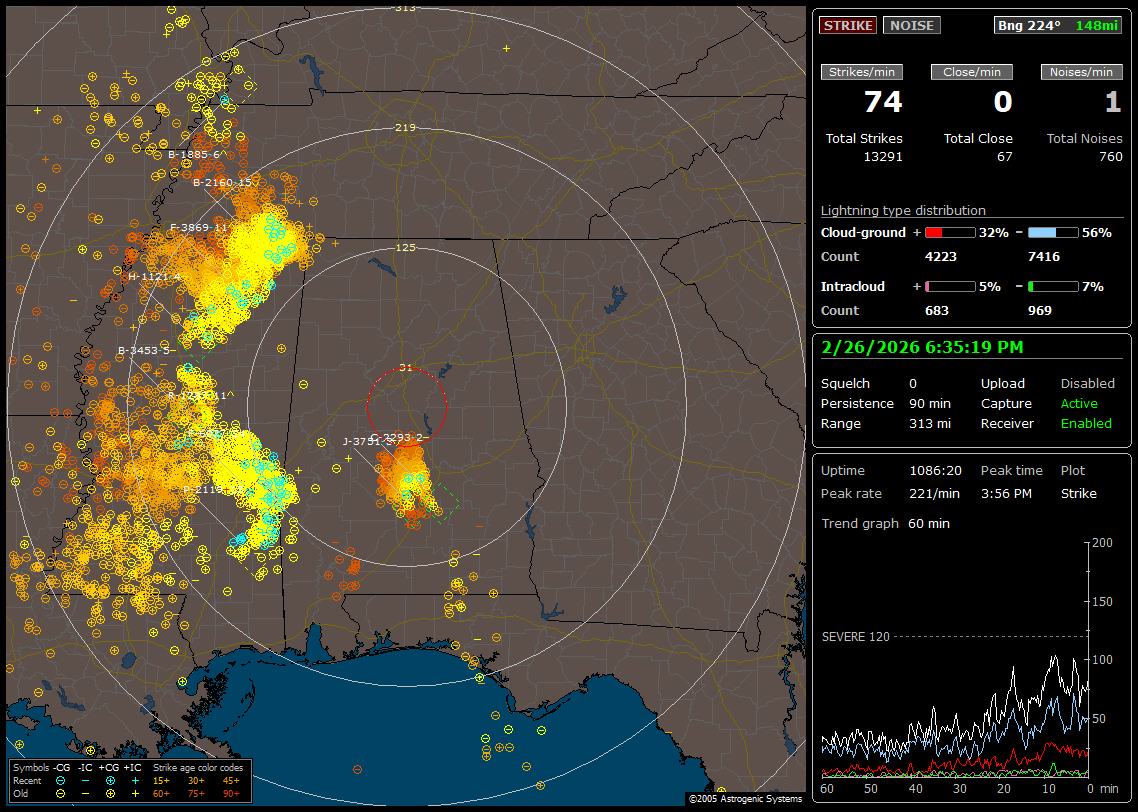Click the positive cloud-ground red percentage bar

coord(949,232)
